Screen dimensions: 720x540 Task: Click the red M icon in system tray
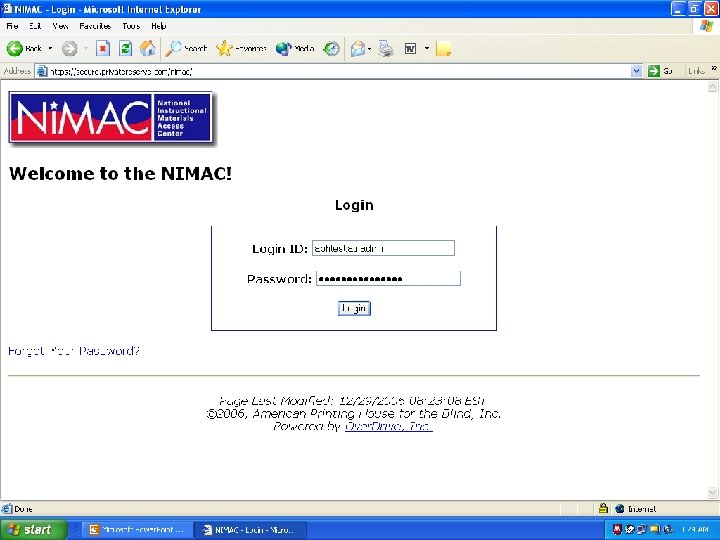(618, 530)
